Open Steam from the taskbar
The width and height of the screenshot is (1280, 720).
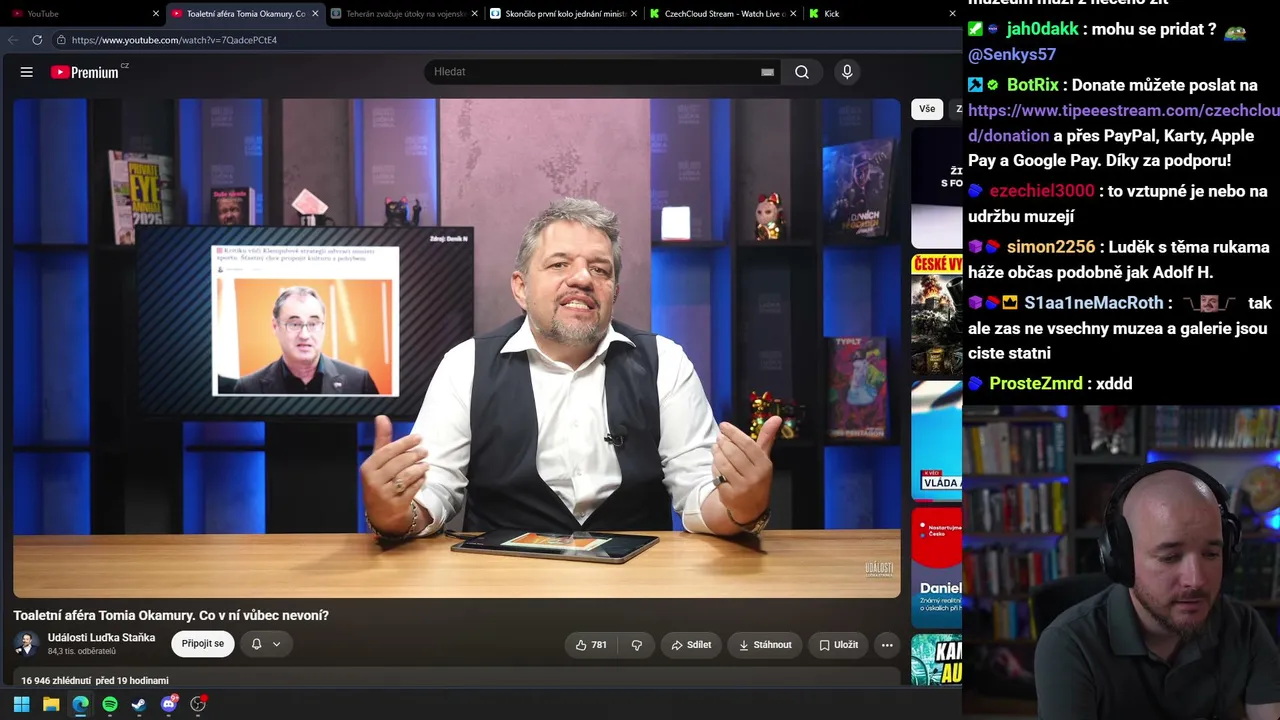pyautogui.click(x=139, y=704)
